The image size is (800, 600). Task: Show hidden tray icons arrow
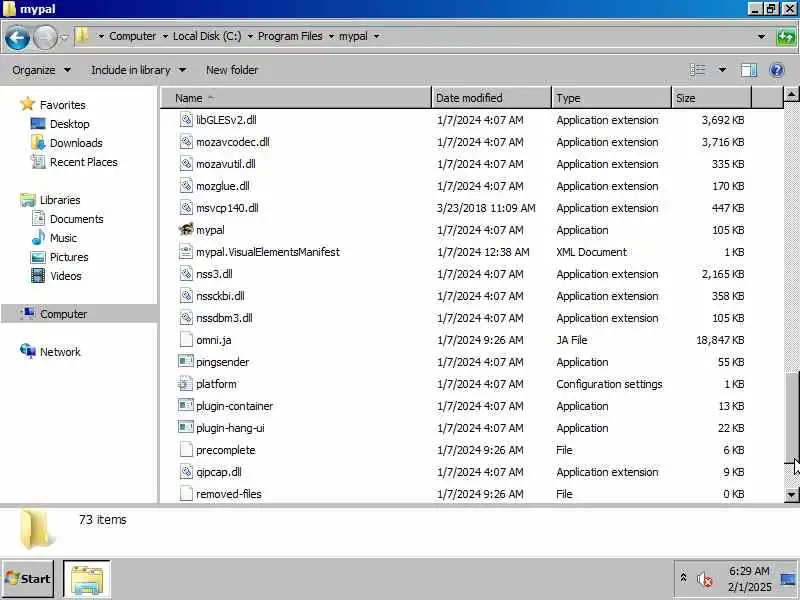pyautogui.click(x=683, y=577)
